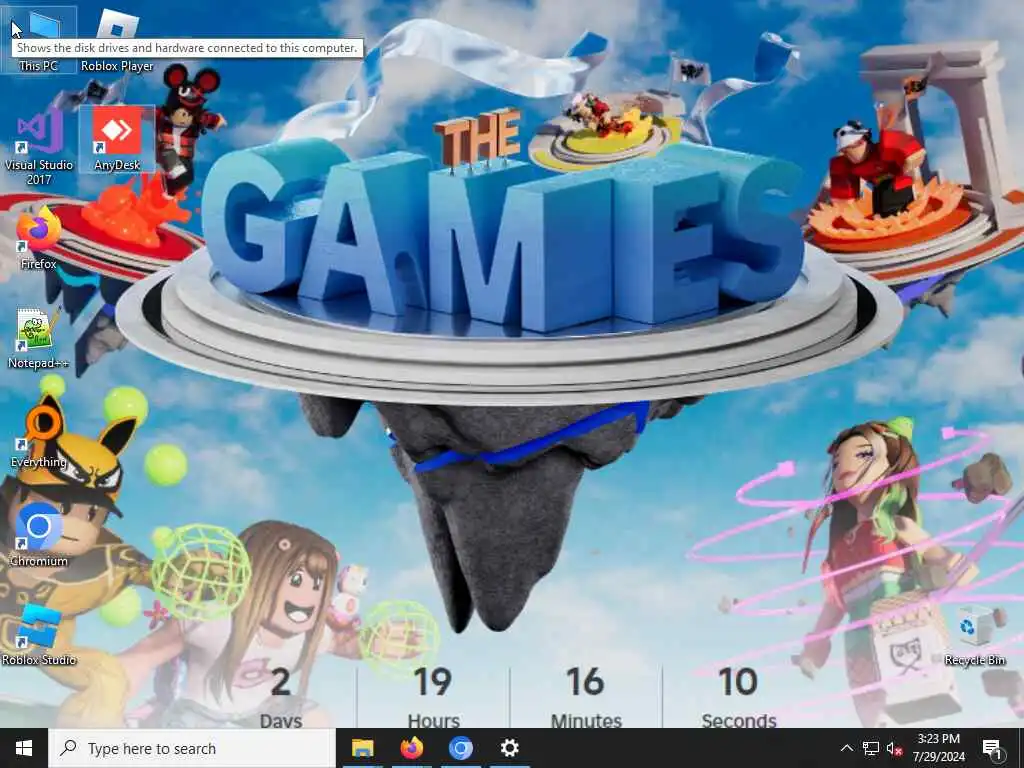Click the muted volume tray icon
The height and width of the screenshot is (768, 1024).
(894, 748)
